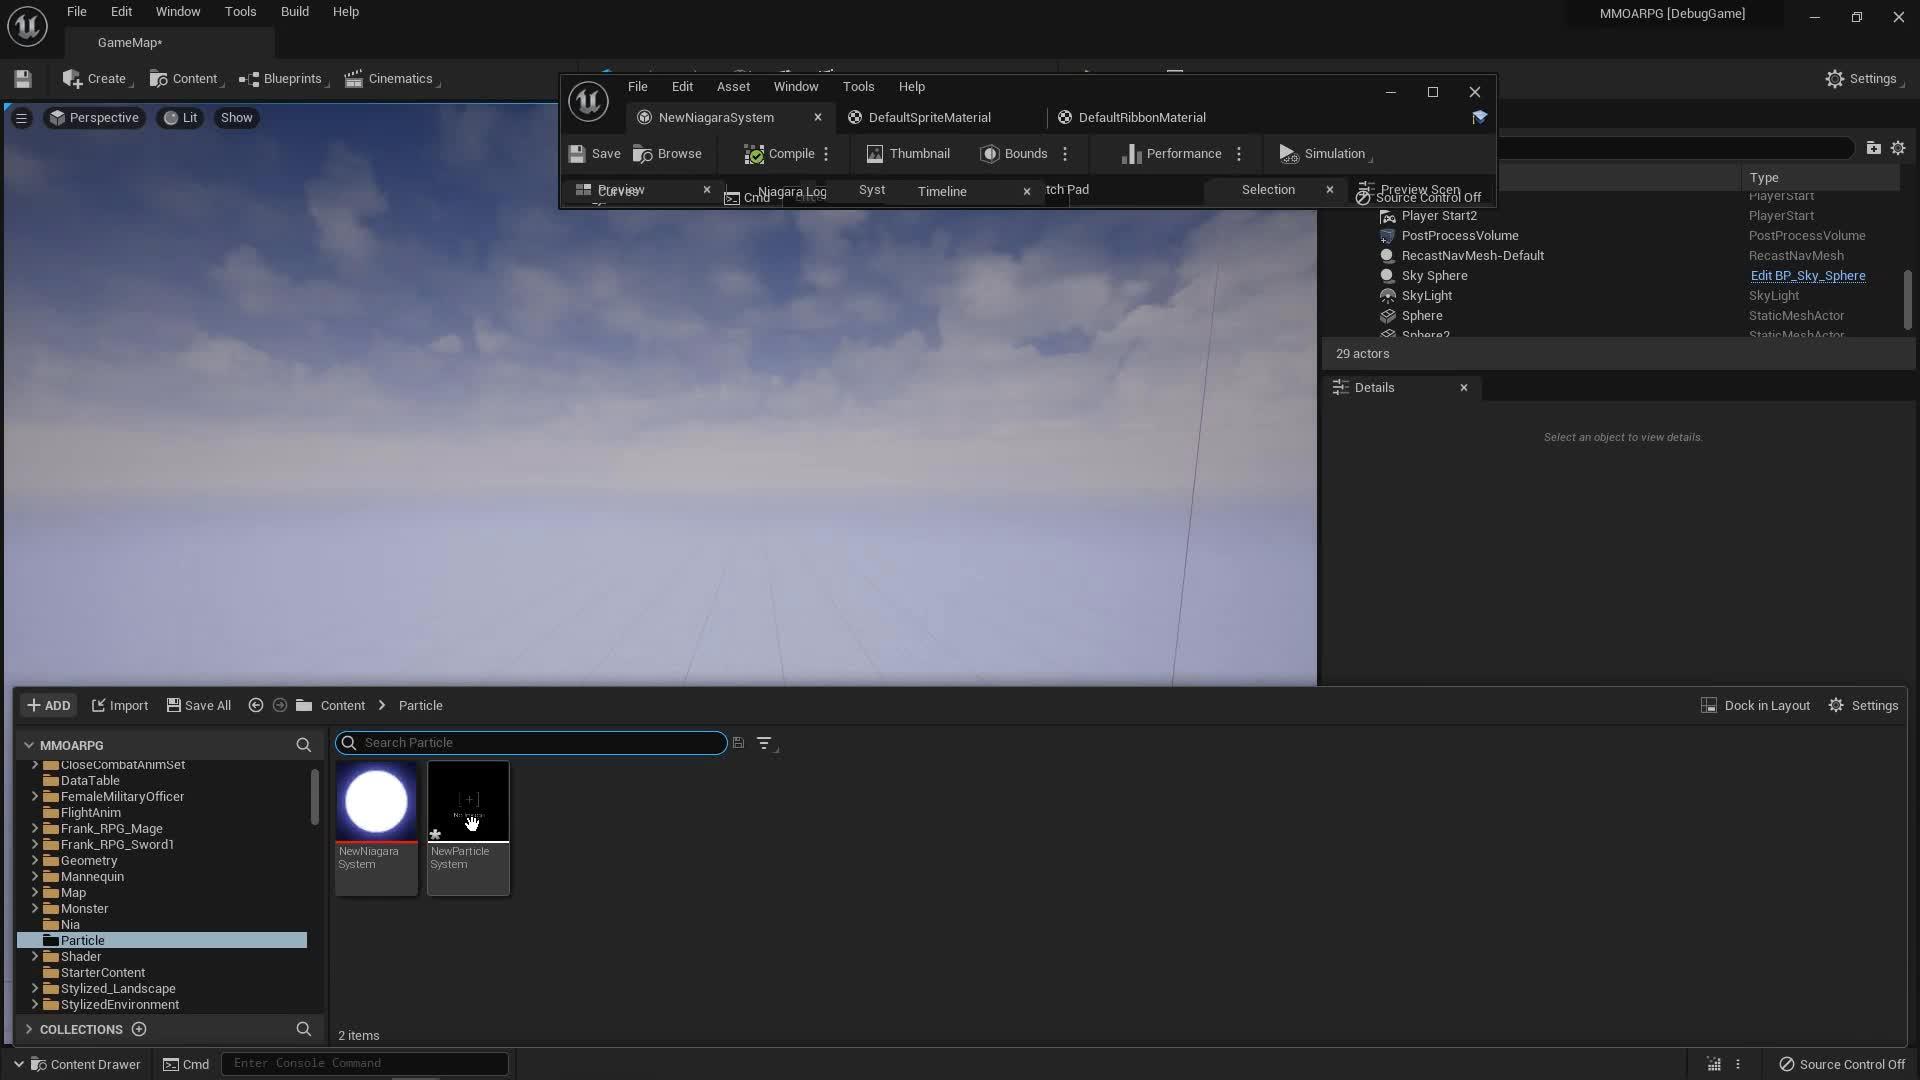
Task: Switch to the DefaultSpriteMaterial tab
Action: click(x=929, y=118)
